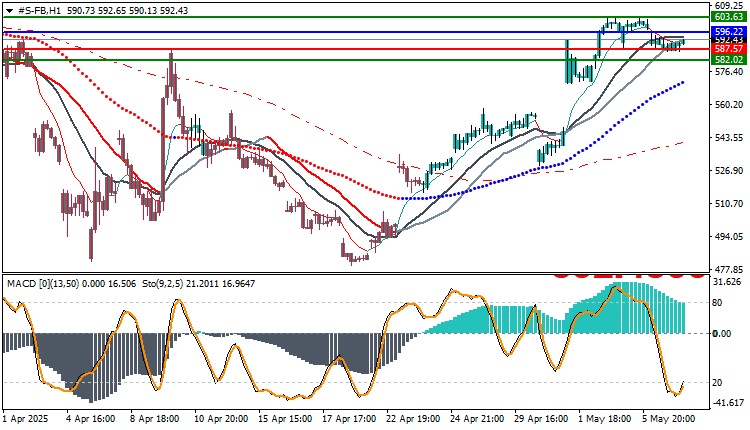Click the 20 level on stochastic scale
The width and height of the screenshot is (750, 430).
(x=717, y=383)
